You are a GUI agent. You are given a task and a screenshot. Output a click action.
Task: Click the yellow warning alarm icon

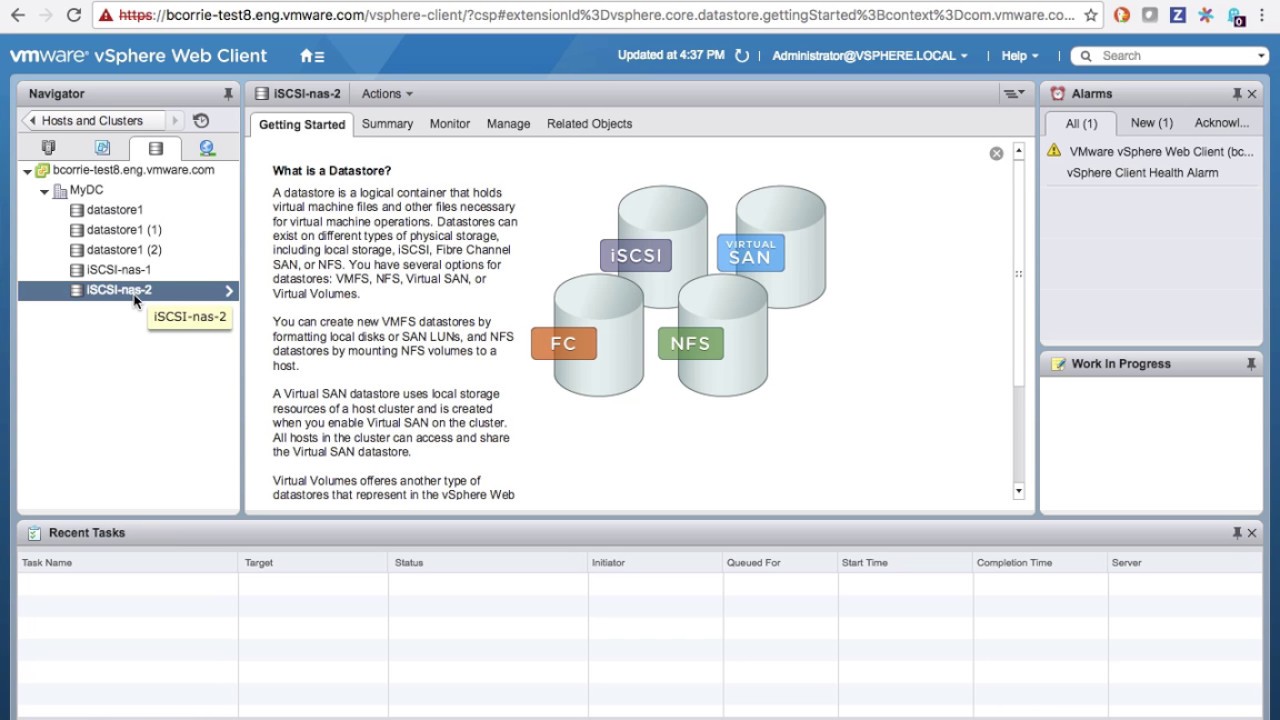coord(1054,151)
